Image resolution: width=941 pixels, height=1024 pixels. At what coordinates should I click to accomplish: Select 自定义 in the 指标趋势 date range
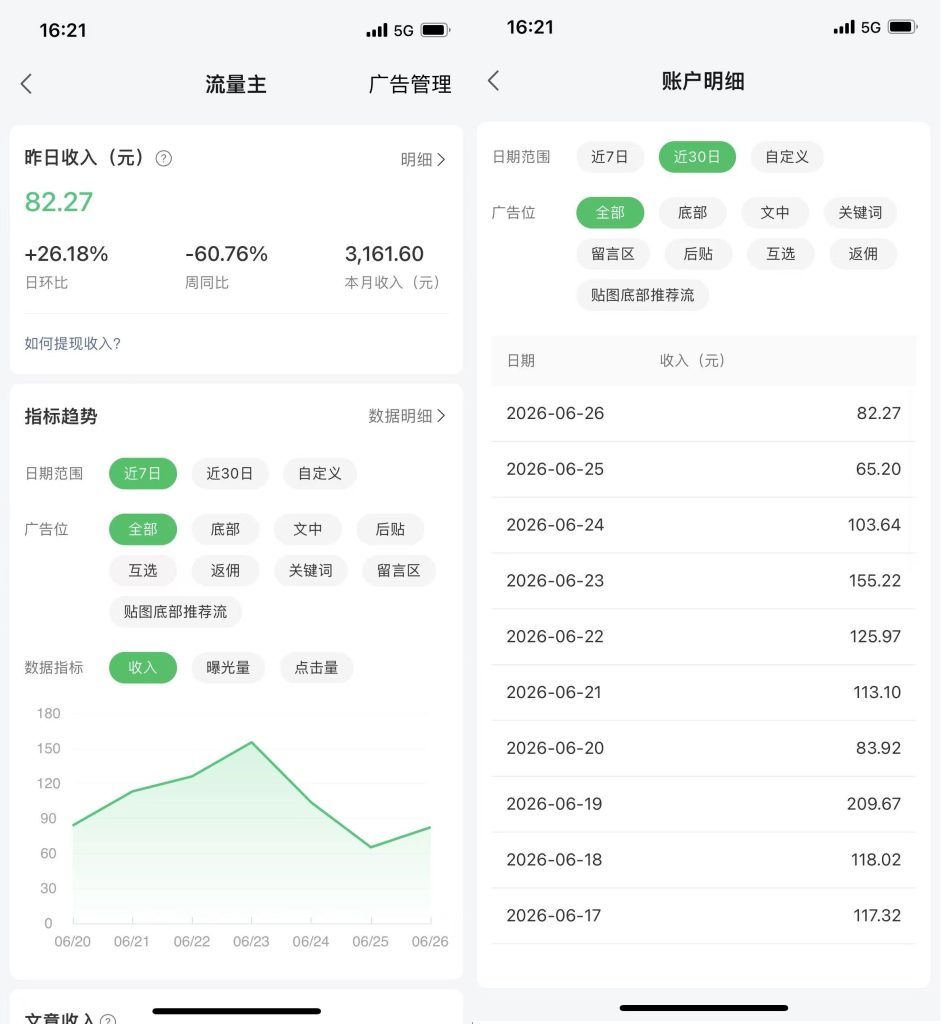click(x=319, y=473)
